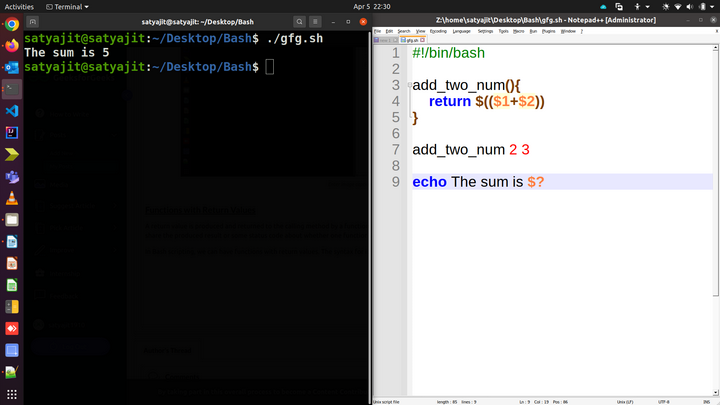The image size is (720, 405).
Task: Open the yellow archive app in the dock
Action: coord(12,307)
